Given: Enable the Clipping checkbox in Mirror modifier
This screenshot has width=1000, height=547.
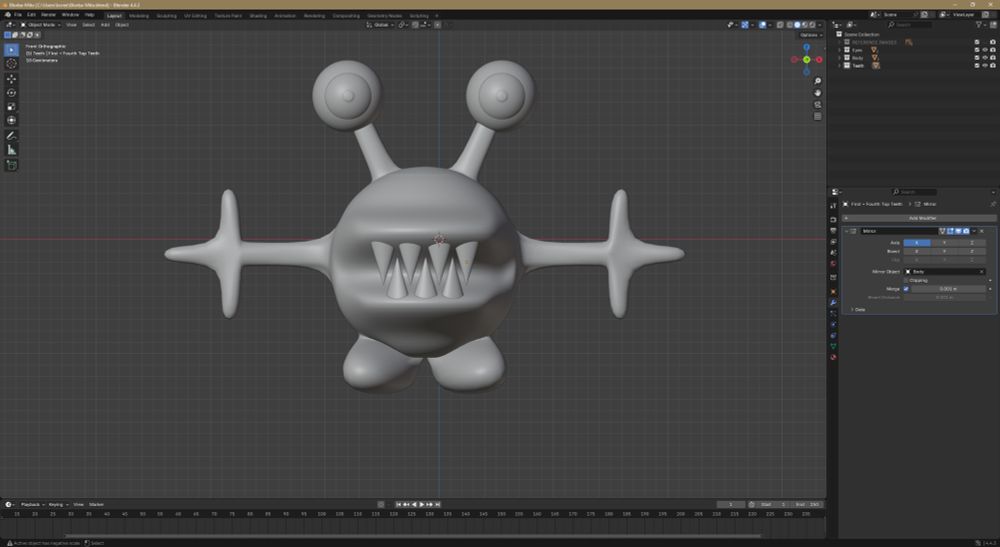Looking at the screenshot, I should click(907, 280).
